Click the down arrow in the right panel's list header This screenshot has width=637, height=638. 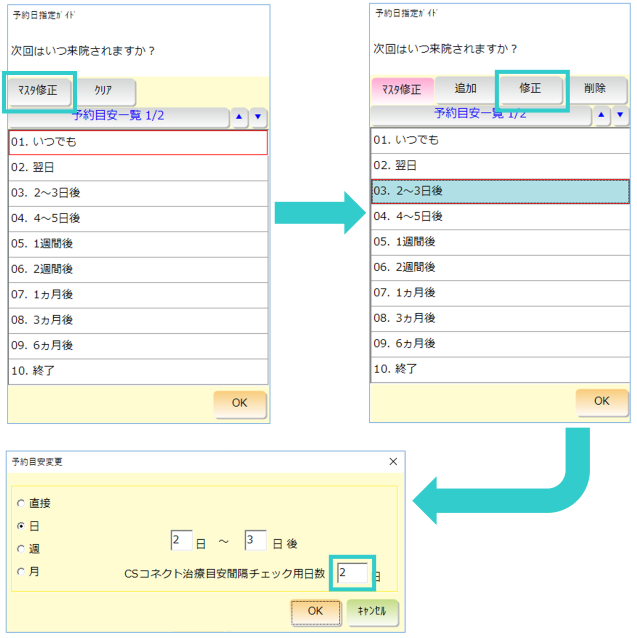coord(620,116)
